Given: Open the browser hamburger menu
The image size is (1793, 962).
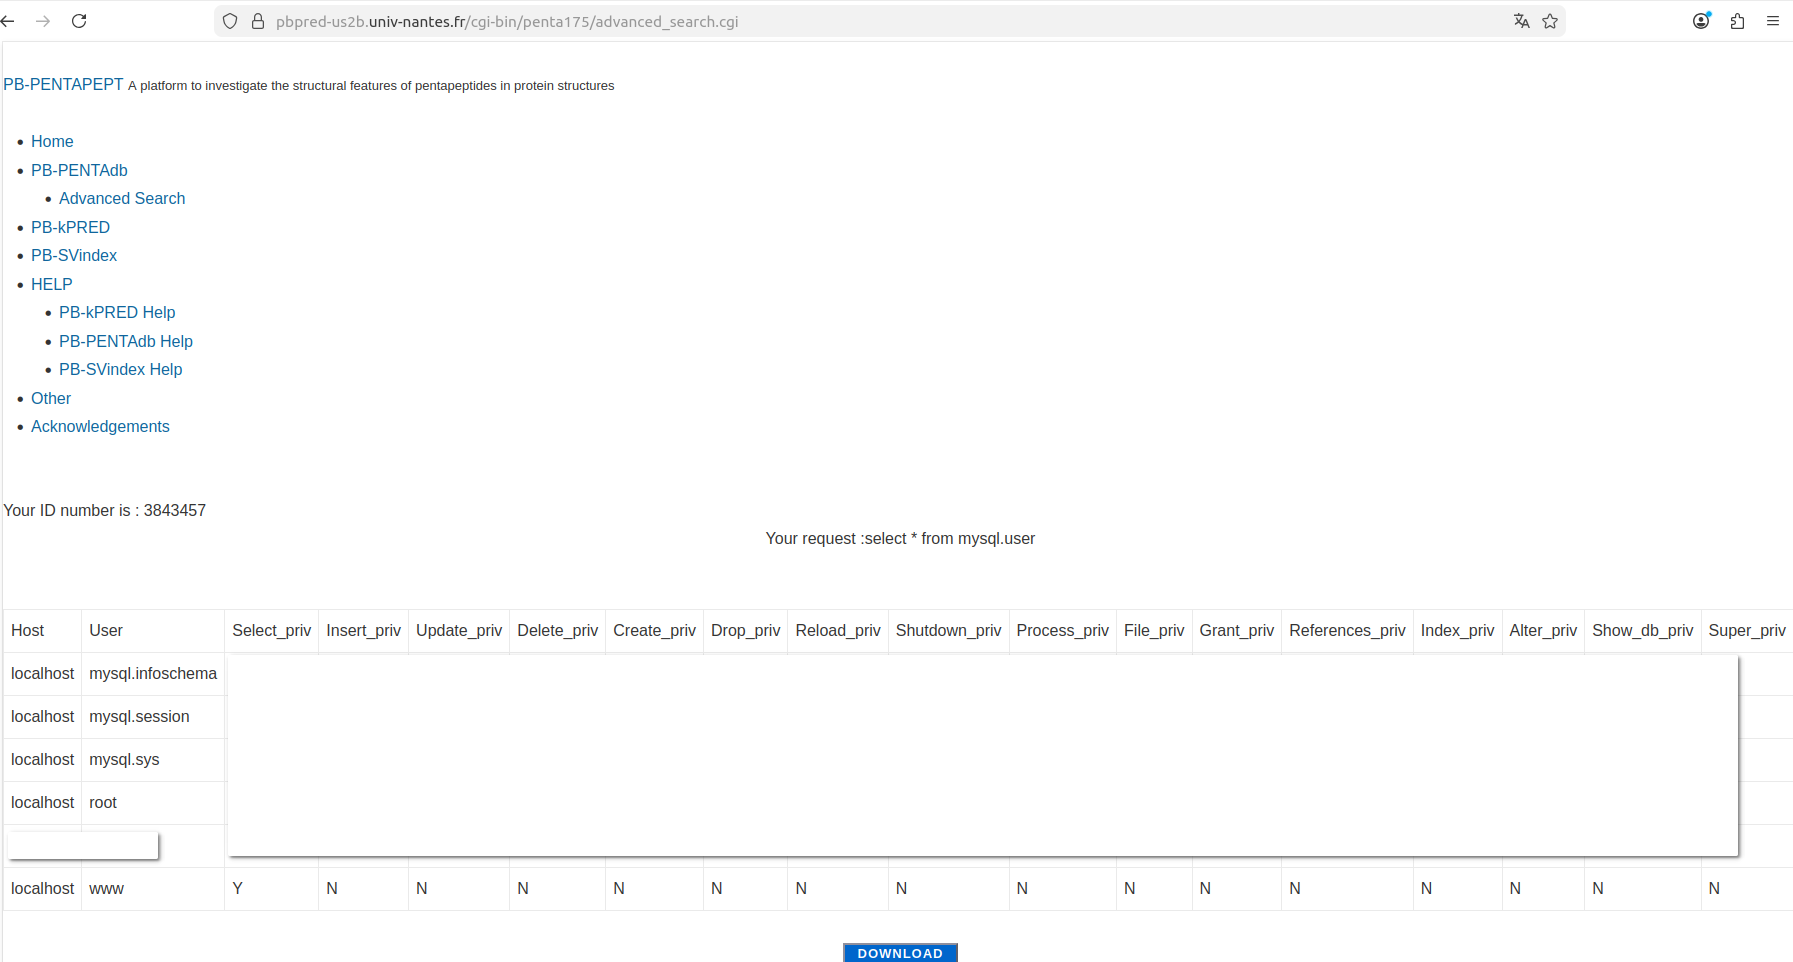Looking at the screenshot, I should click(x=1773, y=21).
